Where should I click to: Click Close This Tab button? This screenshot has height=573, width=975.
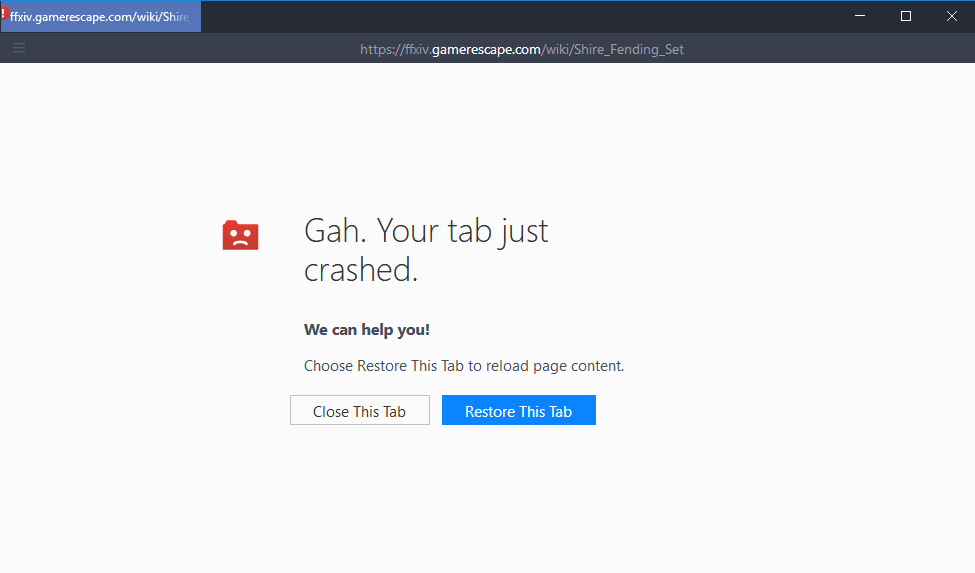pos(359,410)
